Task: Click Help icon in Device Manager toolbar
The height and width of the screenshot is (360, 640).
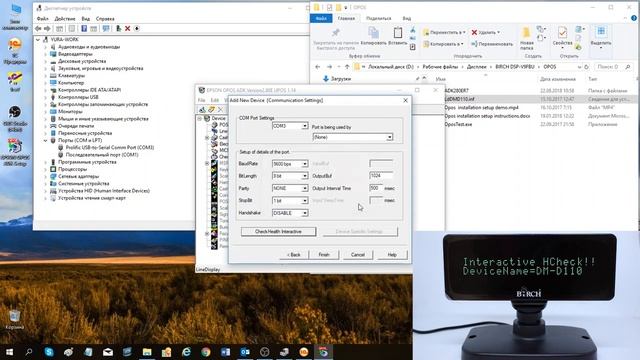Action: (84, 29)
